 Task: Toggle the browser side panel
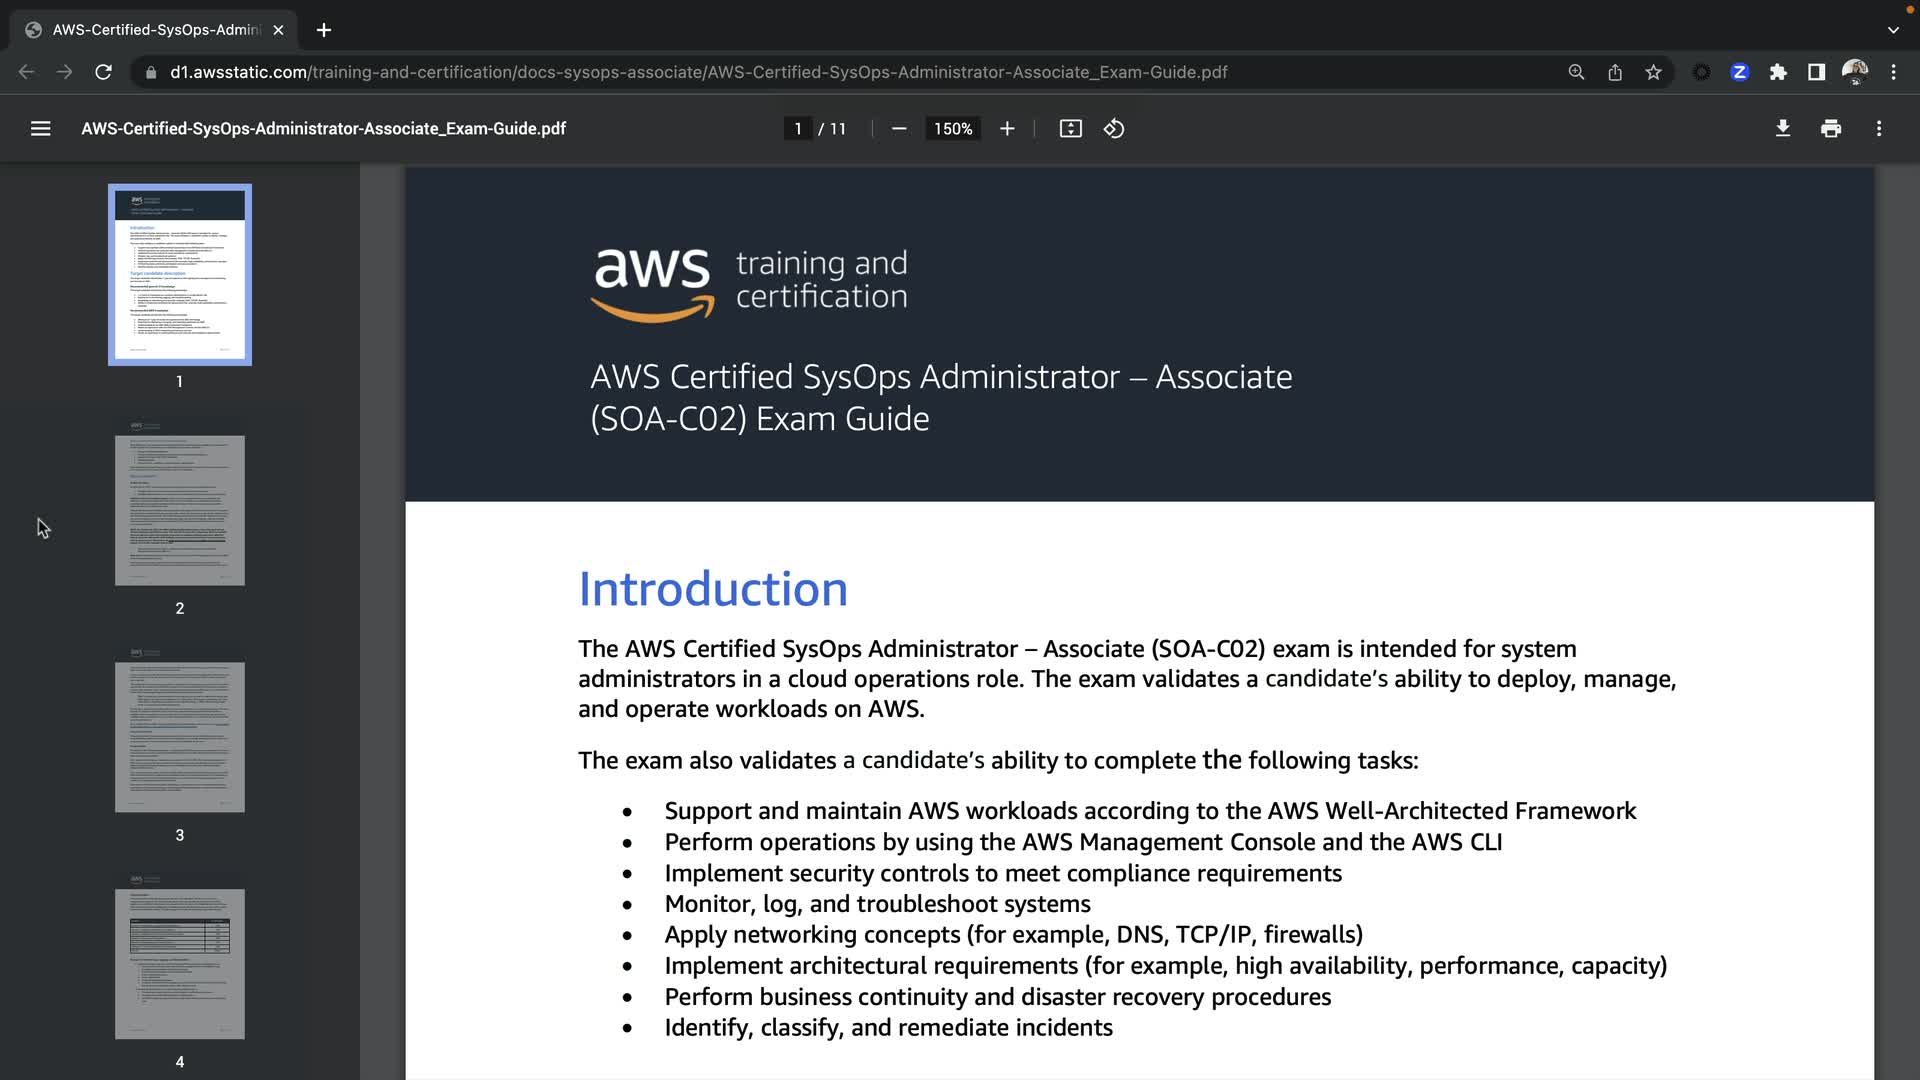tap(1816, 72)
